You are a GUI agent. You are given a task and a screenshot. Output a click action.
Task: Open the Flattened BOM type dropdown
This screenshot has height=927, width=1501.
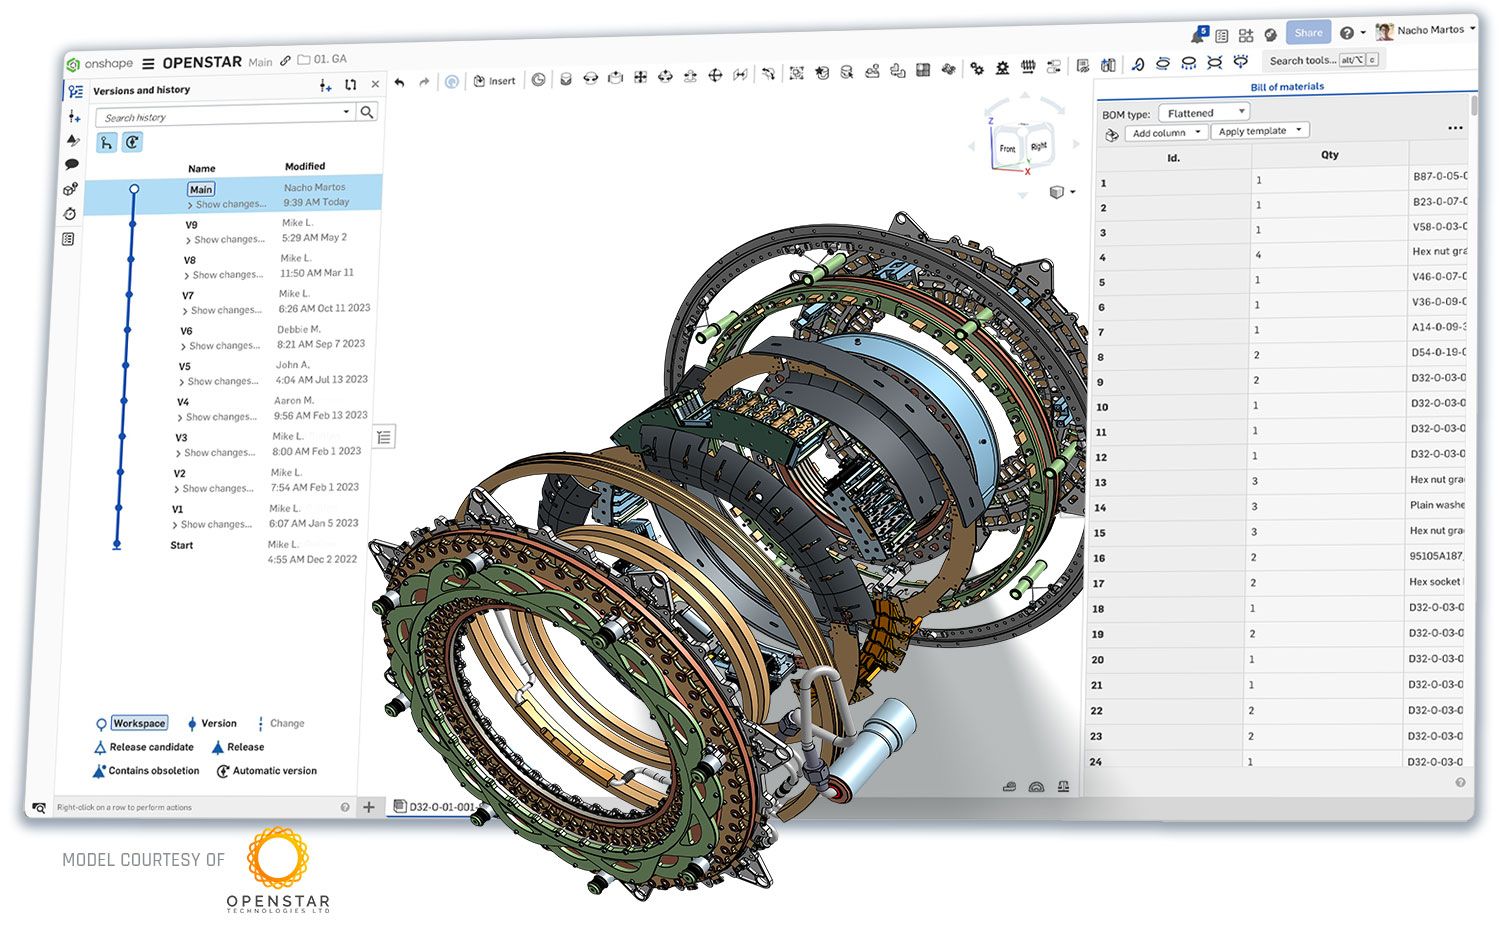coord(1203,112)
